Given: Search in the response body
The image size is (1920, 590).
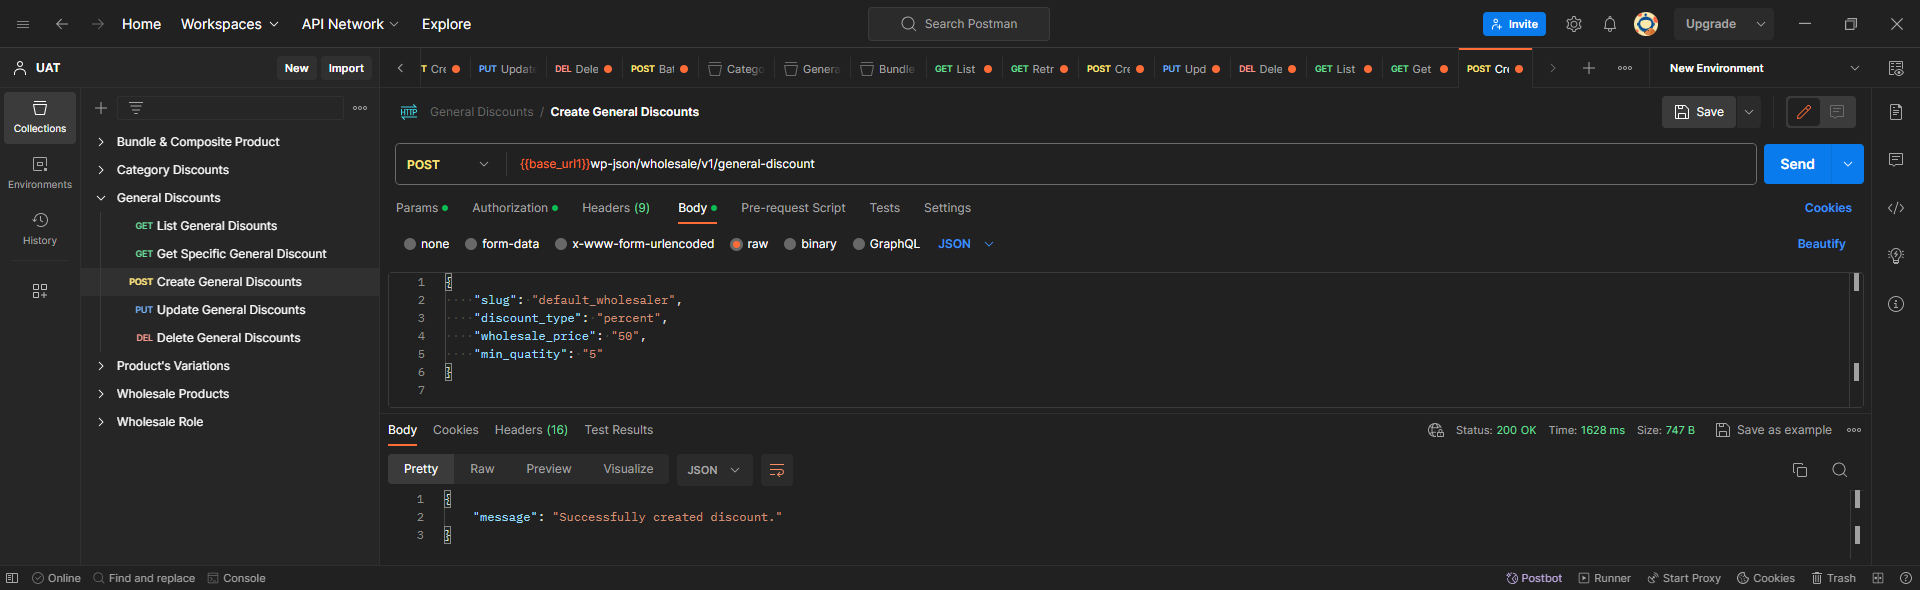Looking at the screenshot, I should pyautogui.click(x=1840, y=470).
